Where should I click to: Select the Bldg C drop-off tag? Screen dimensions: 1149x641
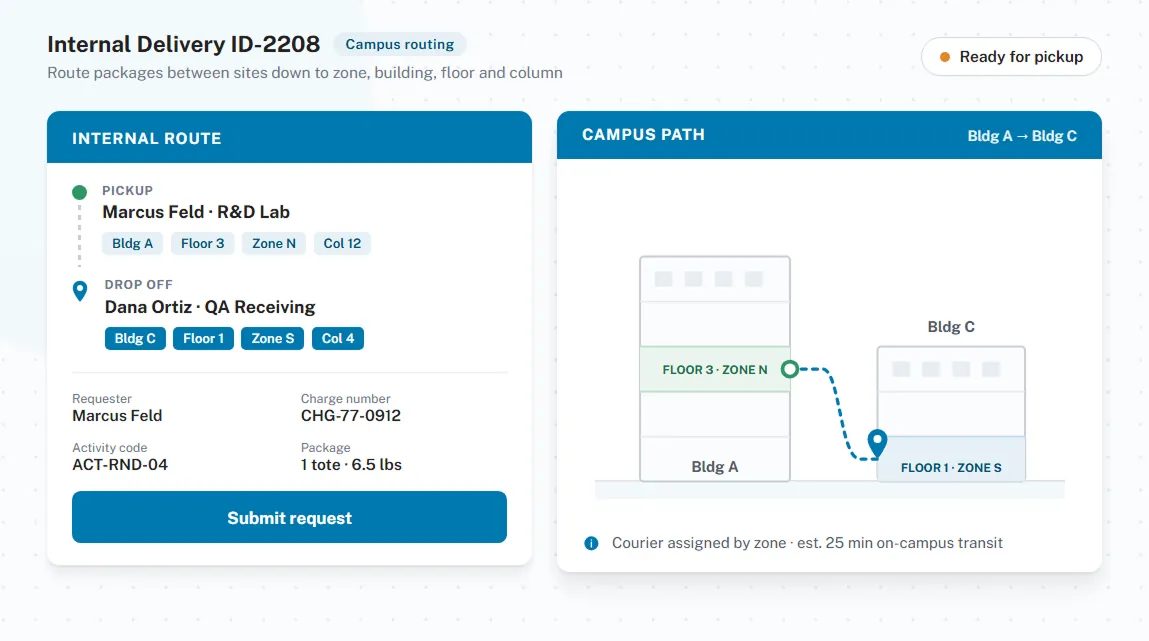tap(135, 338)
